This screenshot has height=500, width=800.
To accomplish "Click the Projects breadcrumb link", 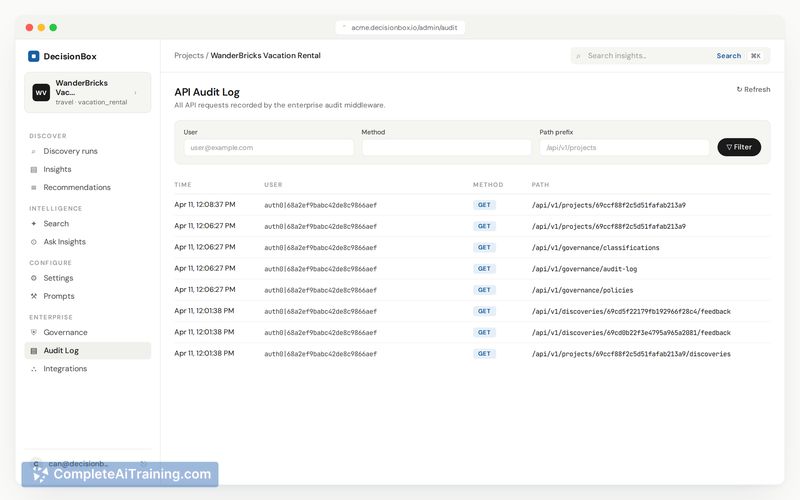I will click(189, 56).
